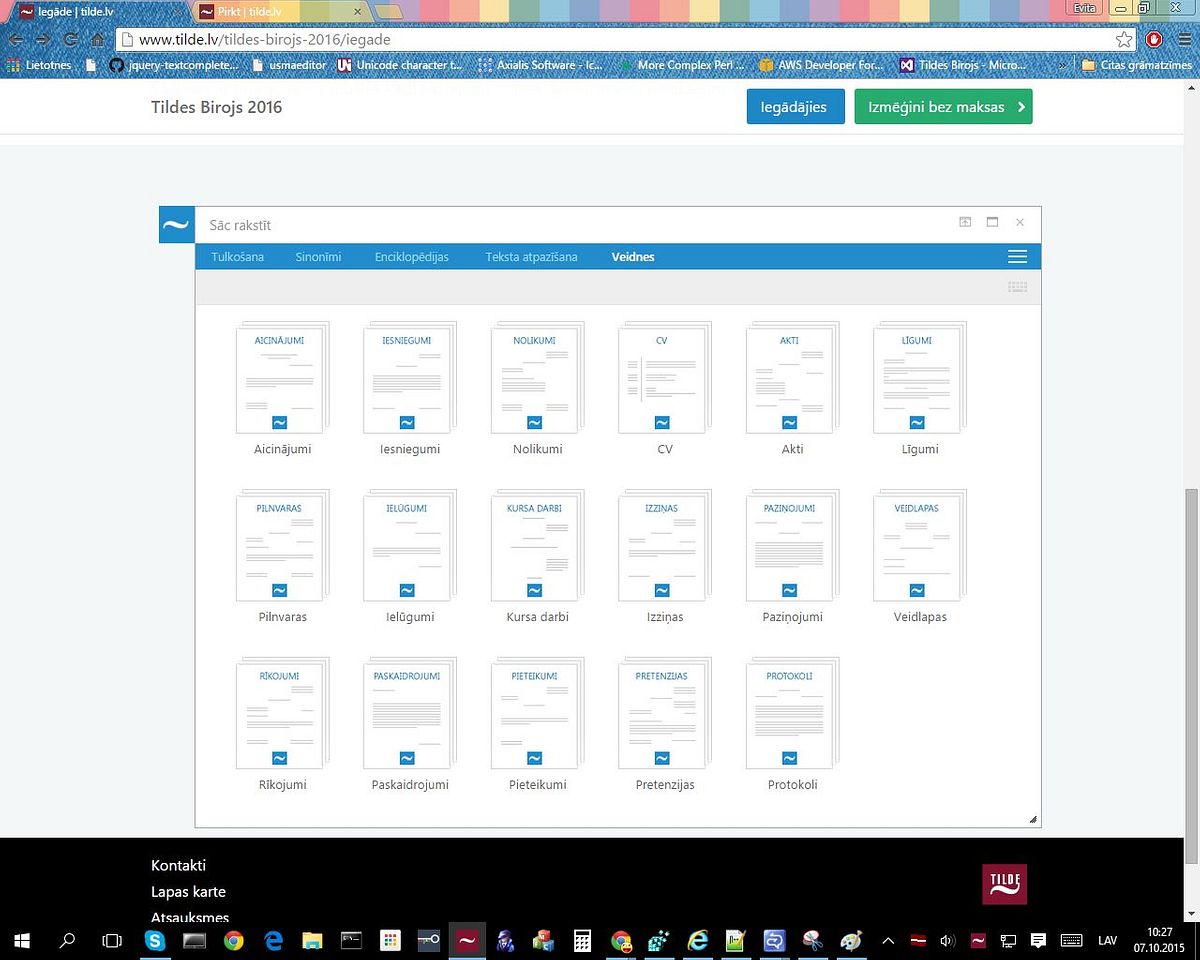Open the Tilde app on the taskbar

466,940
